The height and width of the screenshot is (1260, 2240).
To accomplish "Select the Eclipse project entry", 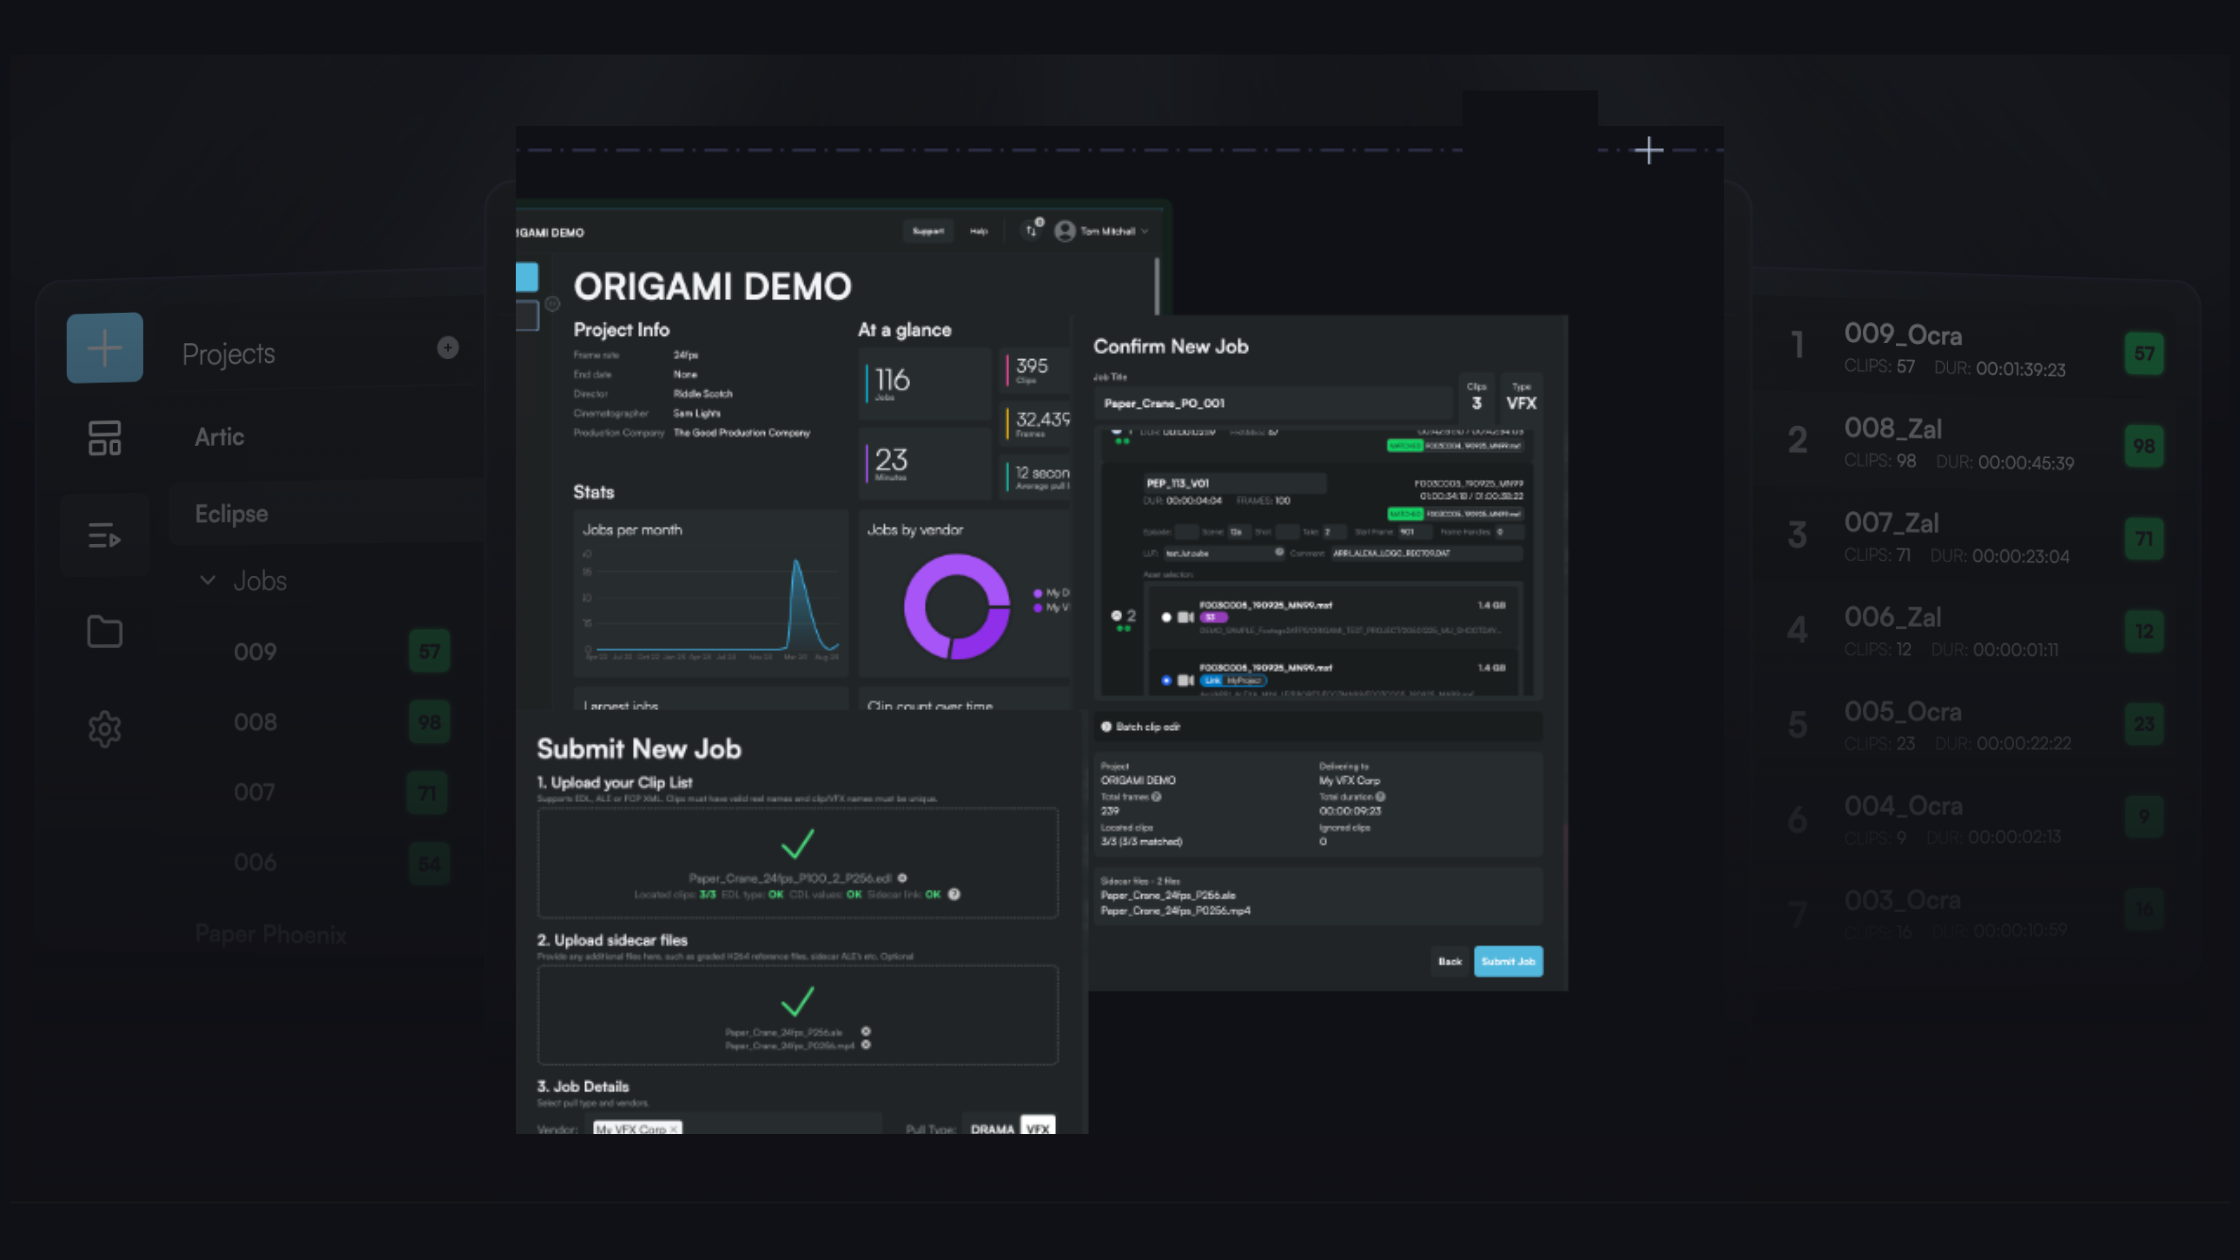I will [231, 514].
